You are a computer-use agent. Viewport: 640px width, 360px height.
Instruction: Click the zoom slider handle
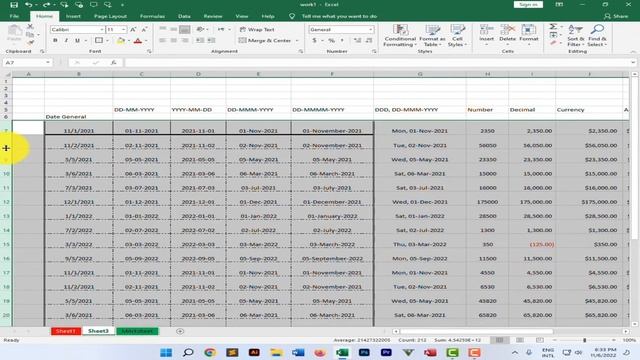(584, 340)
